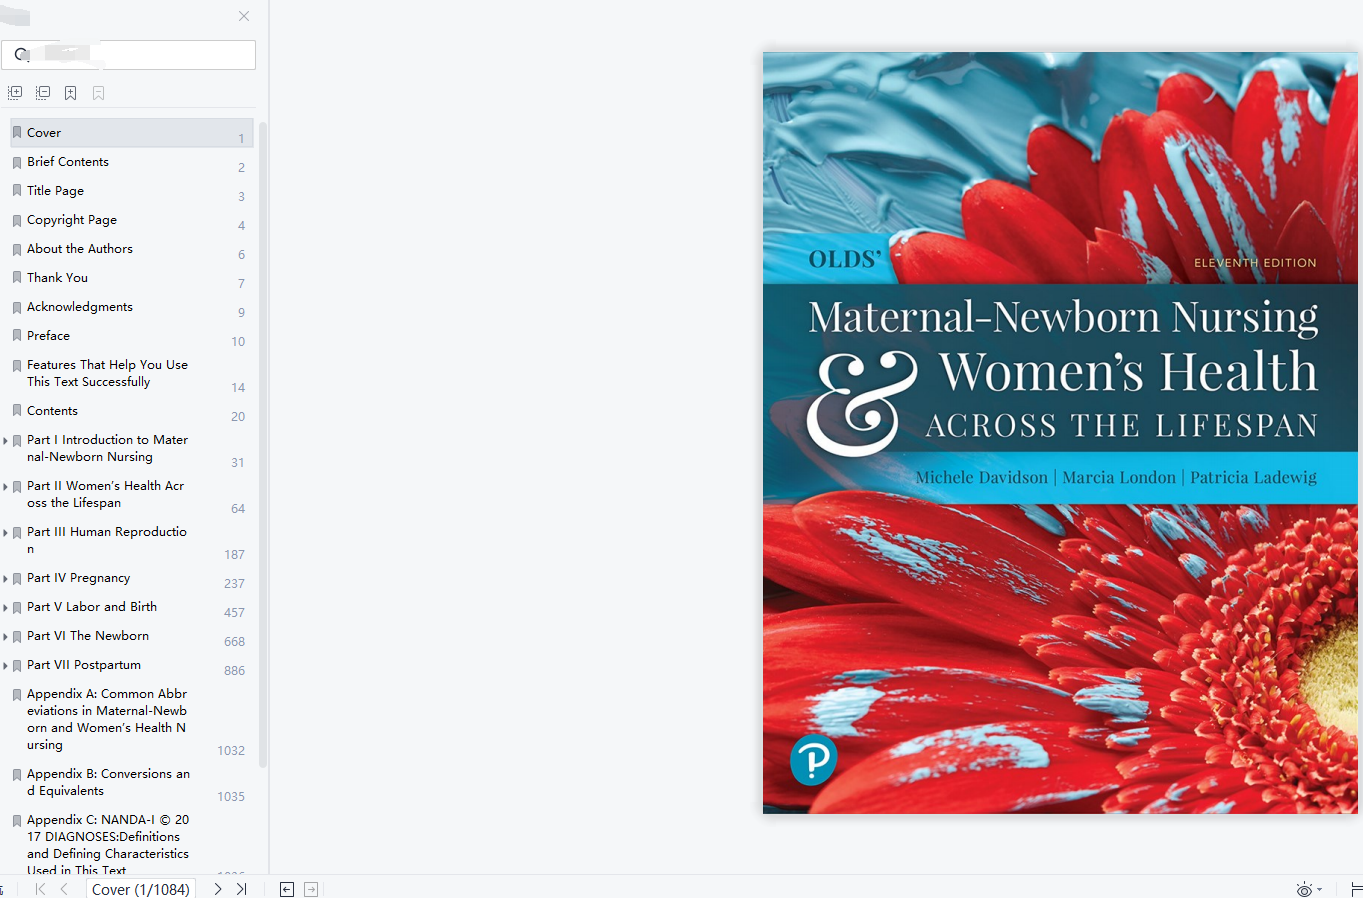The image size is (1363, 898).
Task: Jump to the Contents bookmark
Action: (x=52, y=411)
